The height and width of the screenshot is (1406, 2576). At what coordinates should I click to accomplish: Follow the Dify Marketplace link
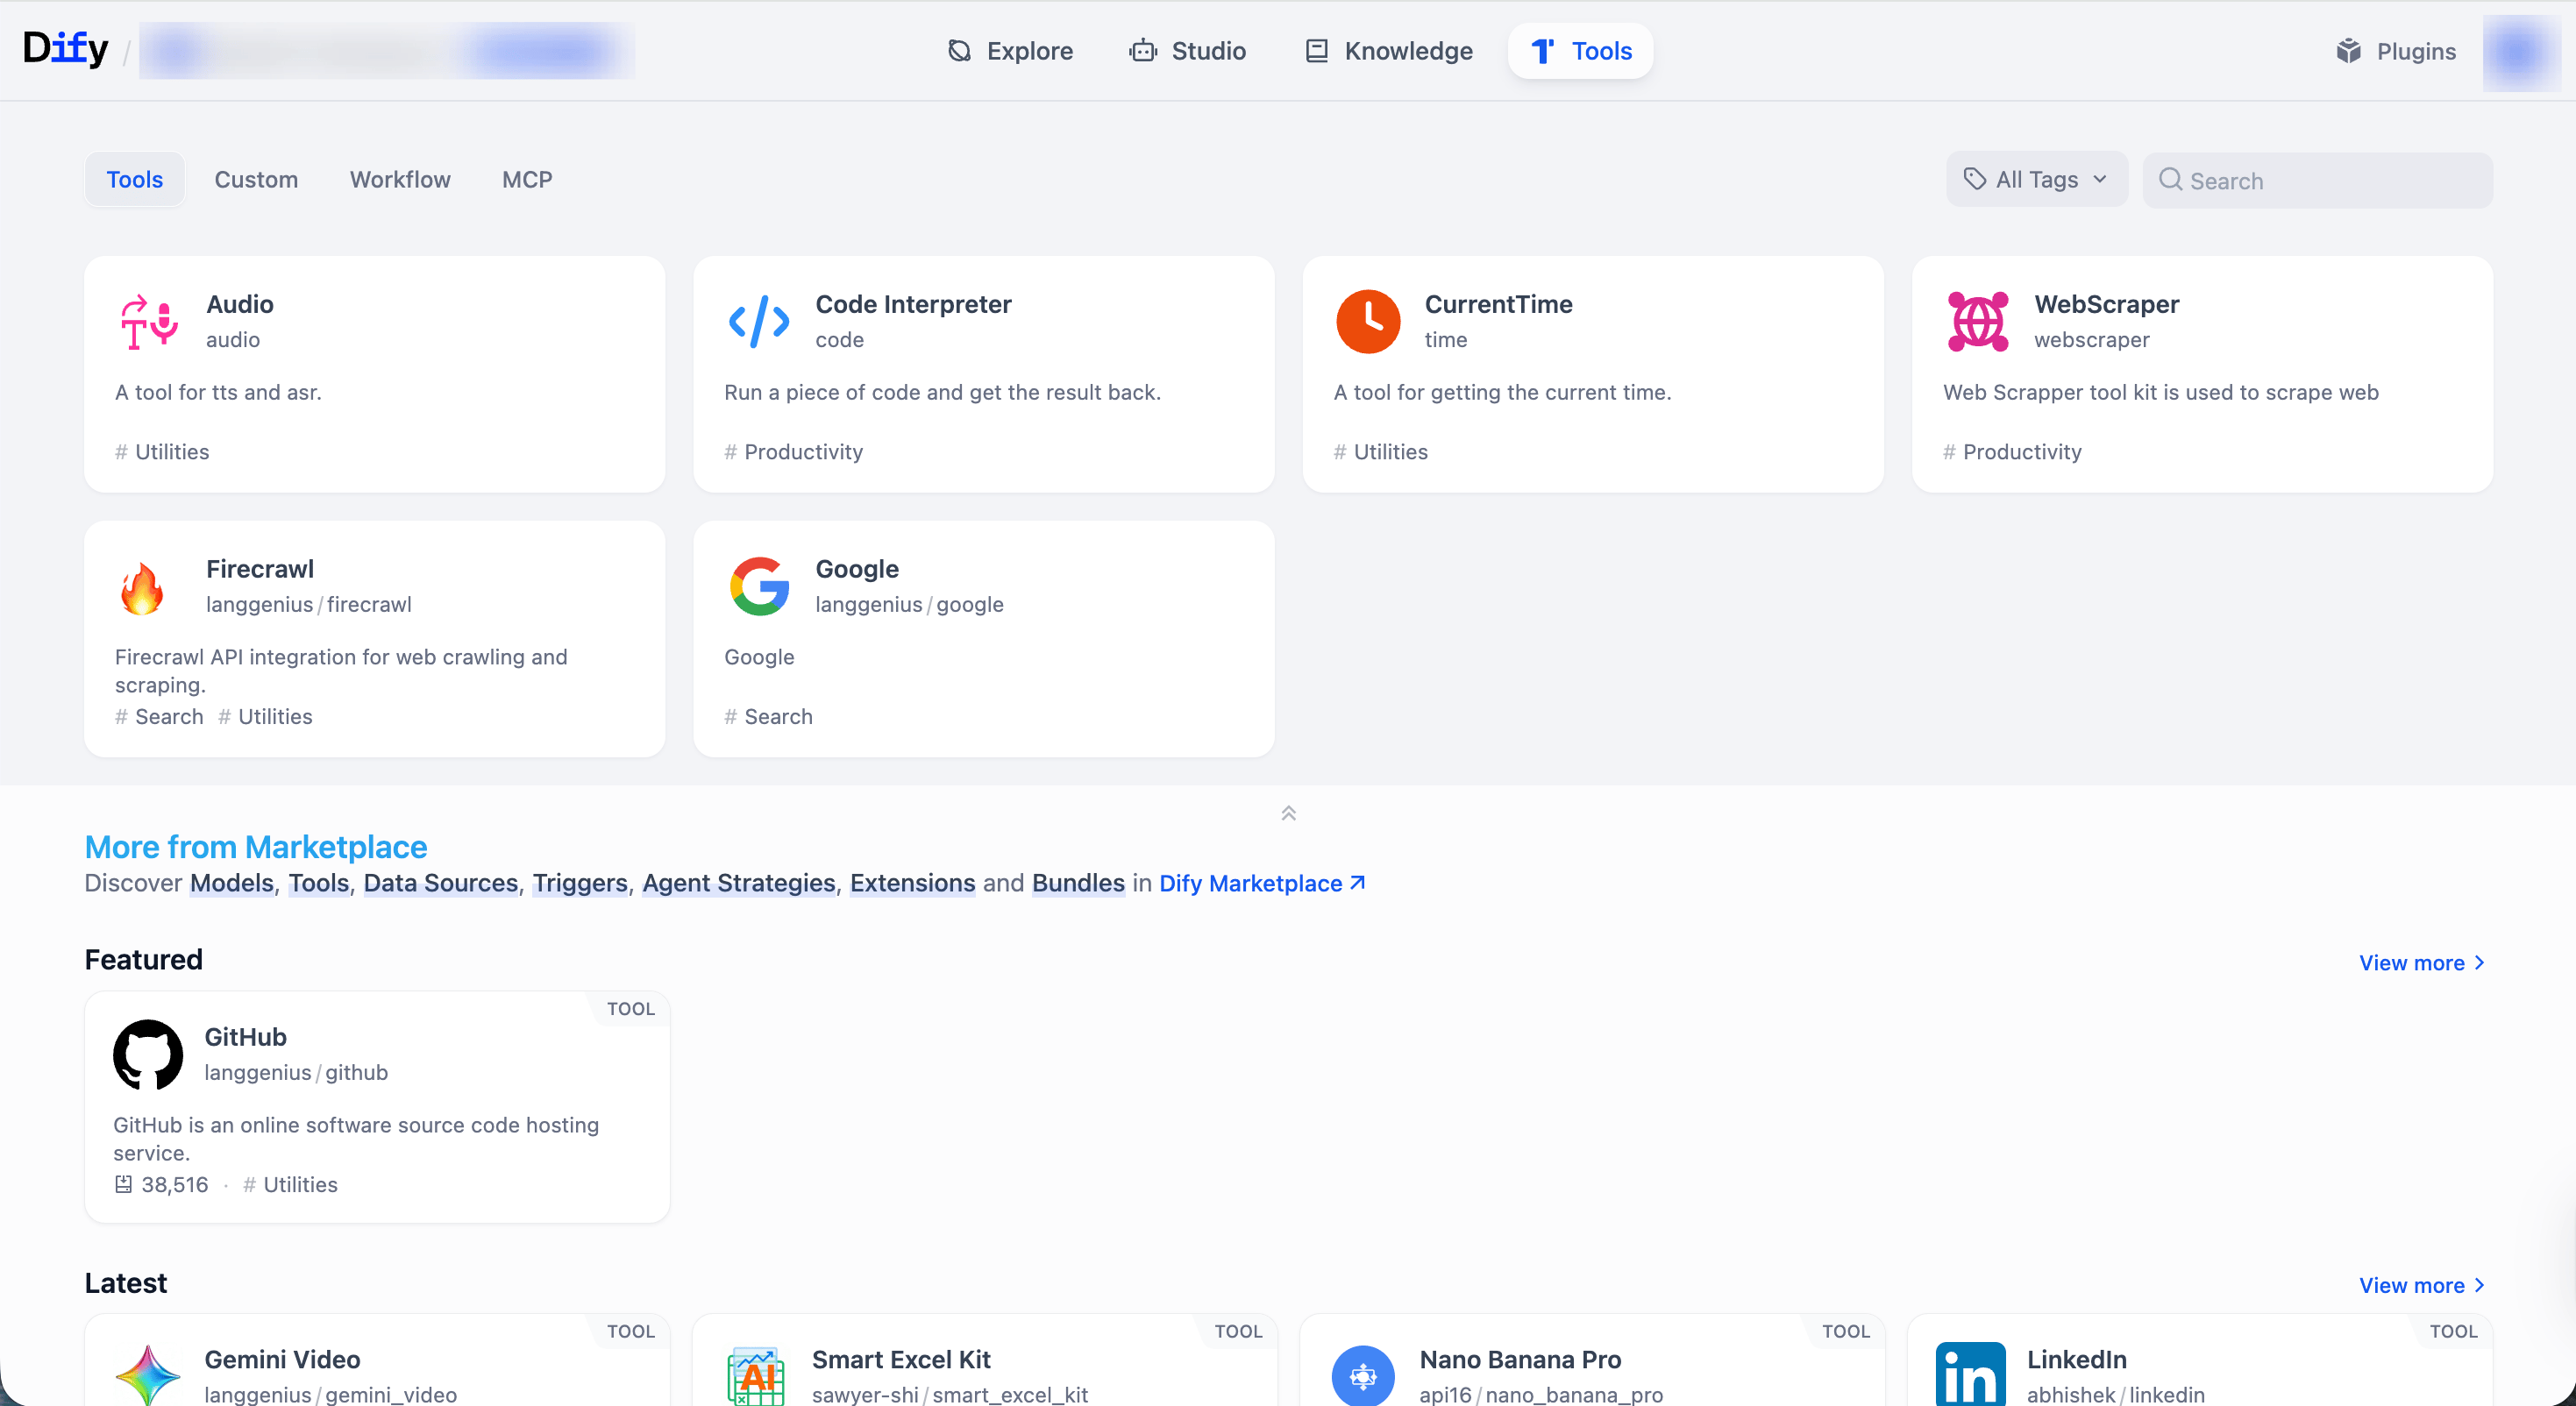[1262, 883]
